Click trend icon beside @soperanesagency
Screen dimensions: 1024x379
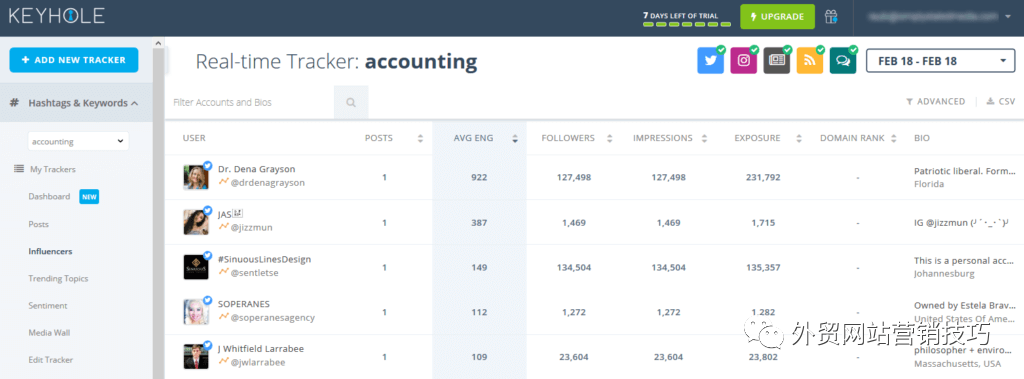click(x=223, y=317)
